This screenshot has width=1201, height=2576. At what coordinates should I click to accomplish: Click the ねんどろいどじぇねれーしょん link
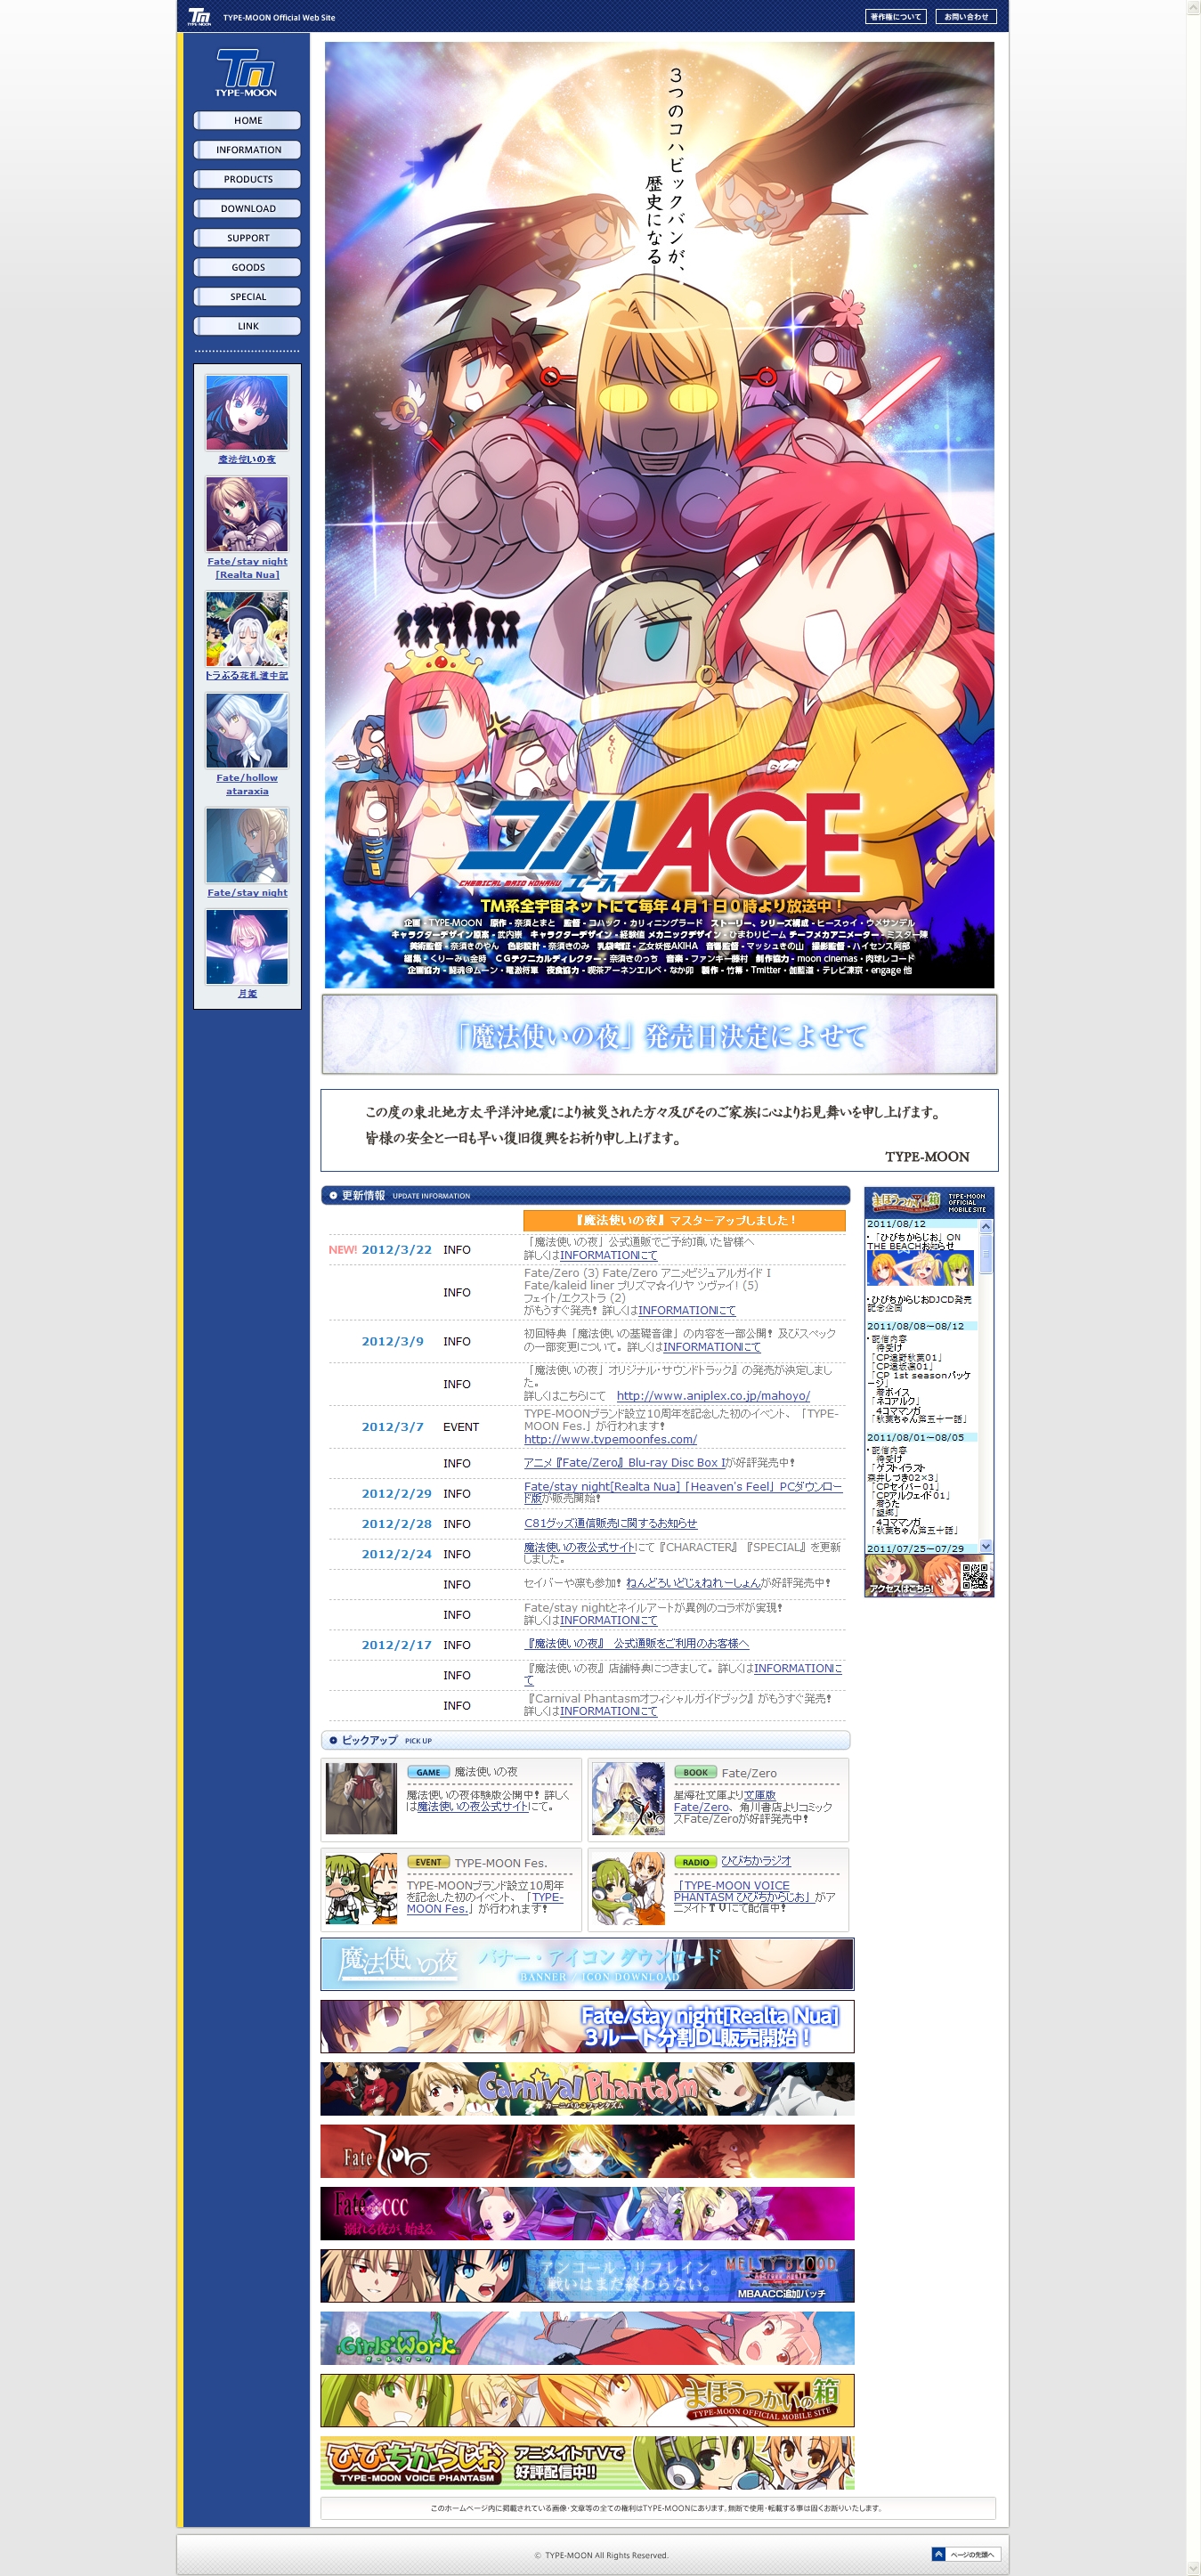pyautogui.click(x=693, y=1583)
